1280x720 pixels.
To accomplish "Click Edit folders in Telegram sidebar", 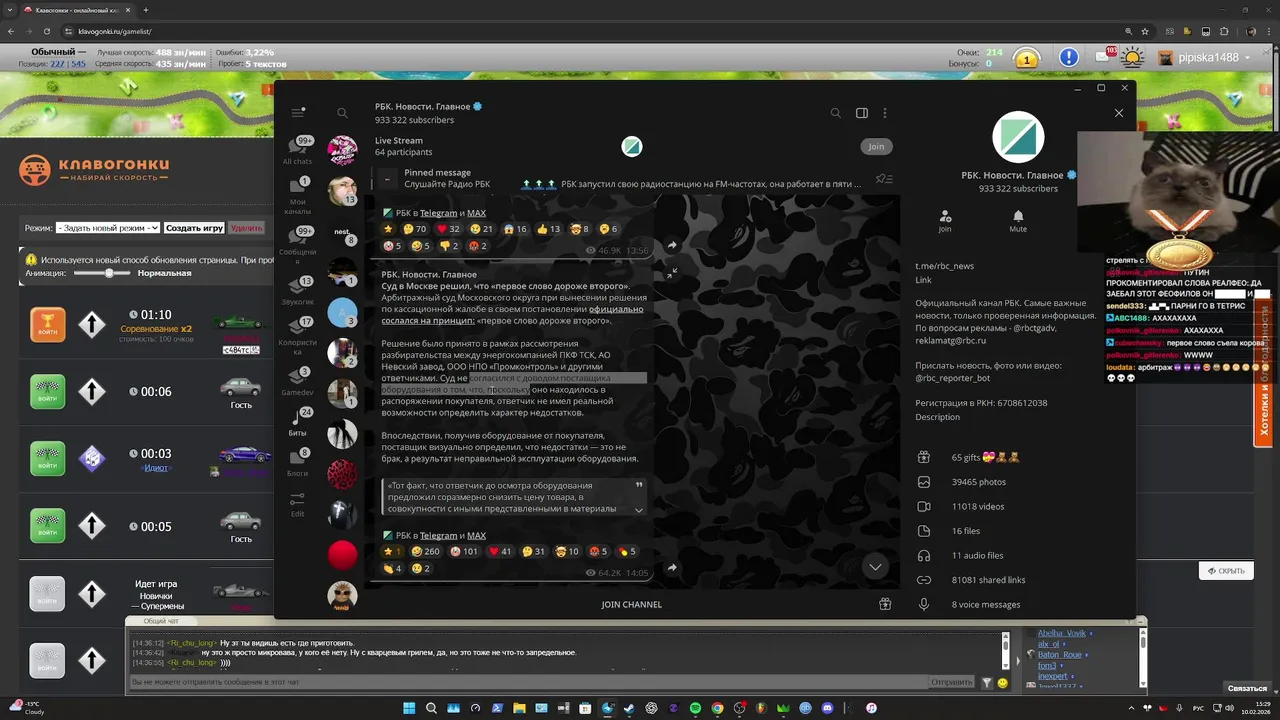I will coord(298,505).
